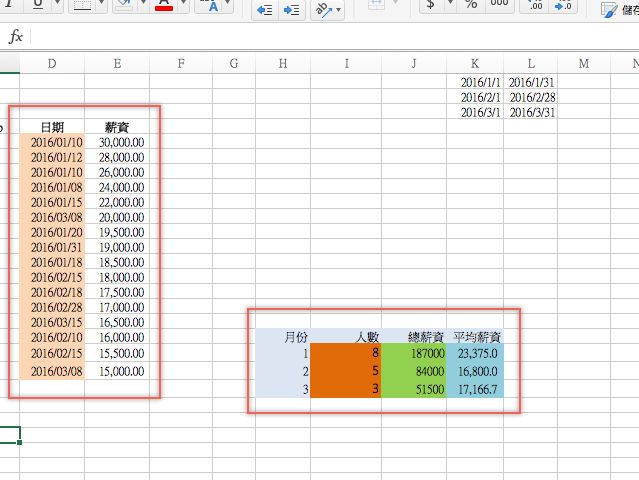The width and height of the screenshot is (639, 480).
Task: Select the cell with date 2016/01/08
Action: (52, 187)
